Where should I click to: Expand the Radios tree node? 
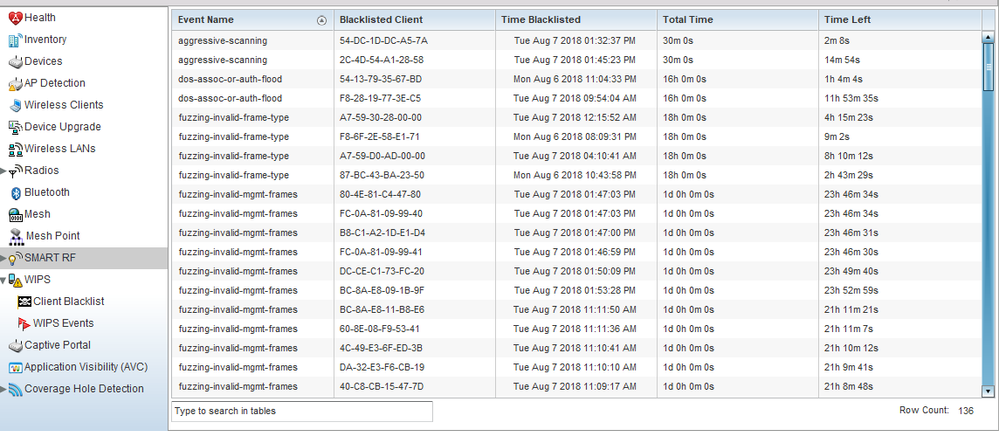[x=4, y=171]
